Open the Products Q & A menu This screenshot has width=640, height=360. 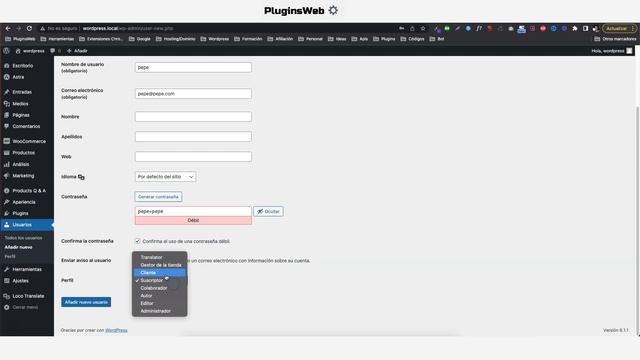[x=29, y=191]
